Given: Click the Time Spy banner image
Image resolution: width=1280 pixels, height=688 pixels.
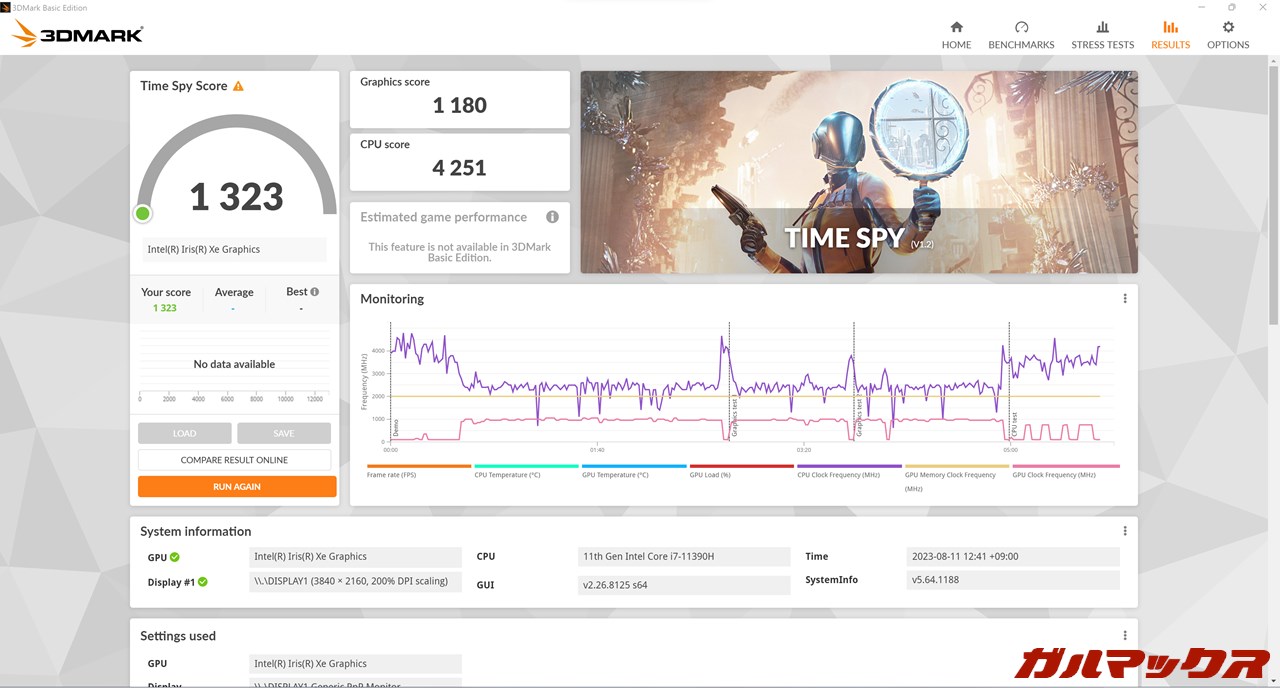Looking at the screenshot, I should (x=858, y=172).
